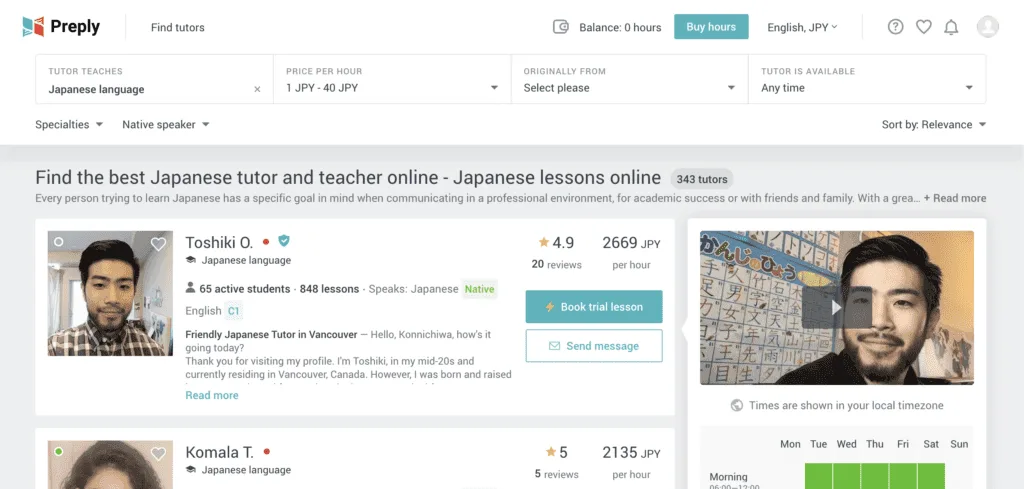Click the star rating 4.9
1024x489 pixels.
[x=556, y=243]
